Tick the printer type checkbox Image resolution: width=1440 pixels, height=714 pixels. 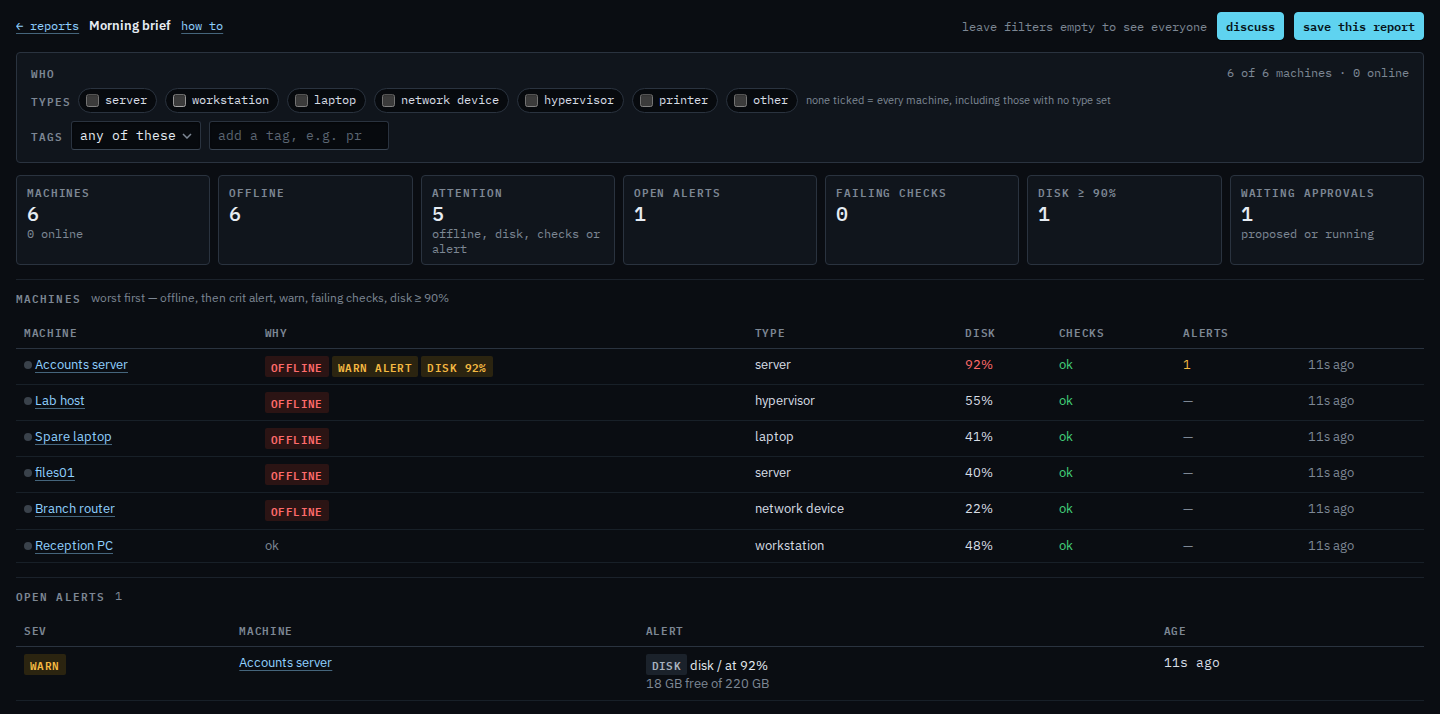tap(646, 100)
